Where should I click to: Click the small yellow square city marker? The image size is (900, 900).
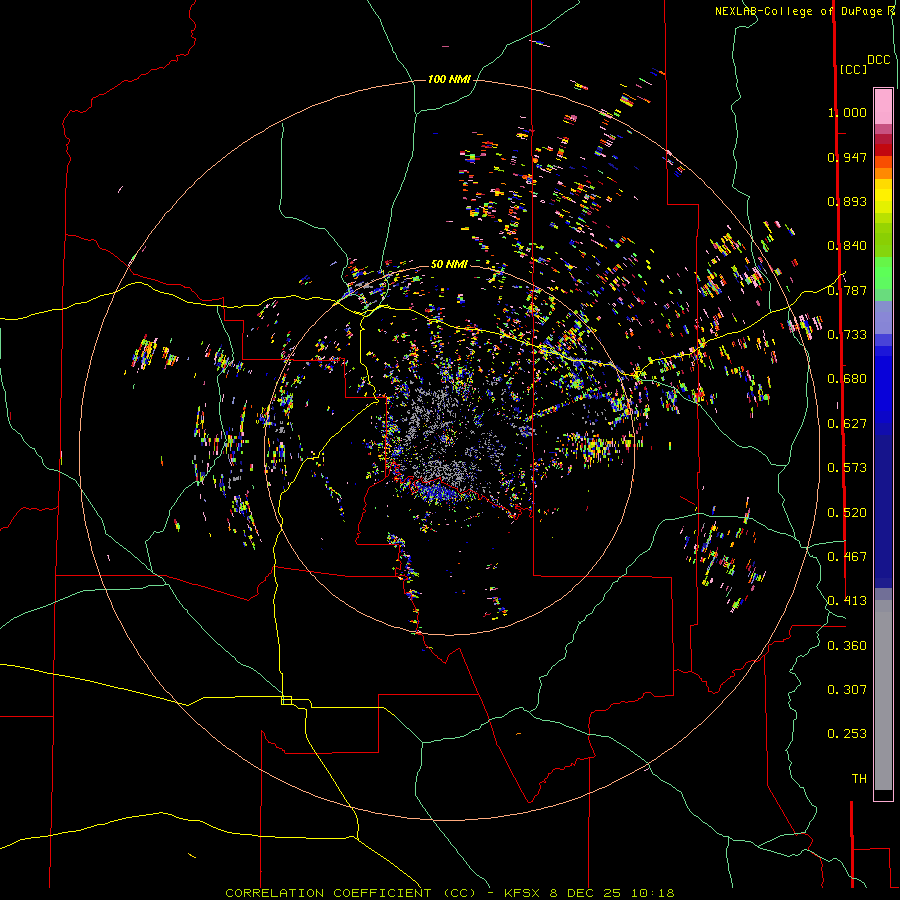click(x=286, y=700)
